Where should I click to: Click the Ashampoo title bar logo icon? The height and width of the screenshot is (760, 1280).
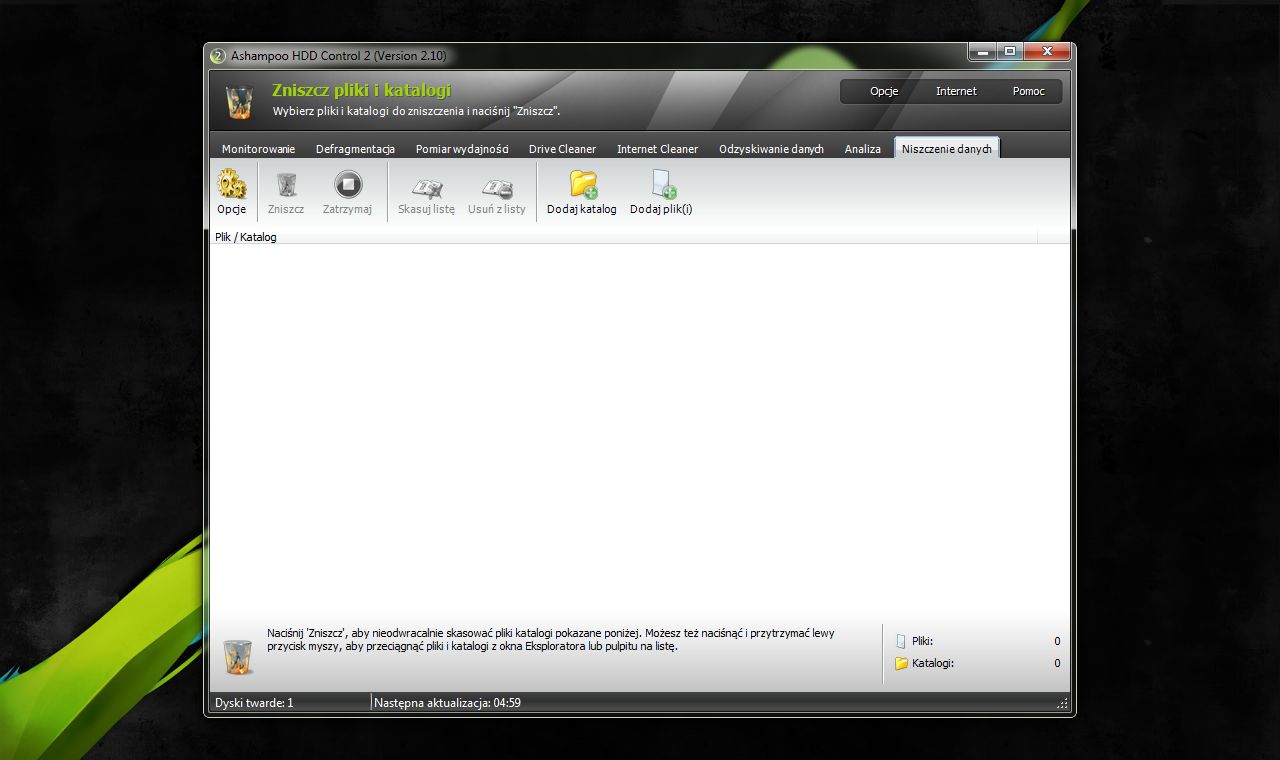click(217, 56)
